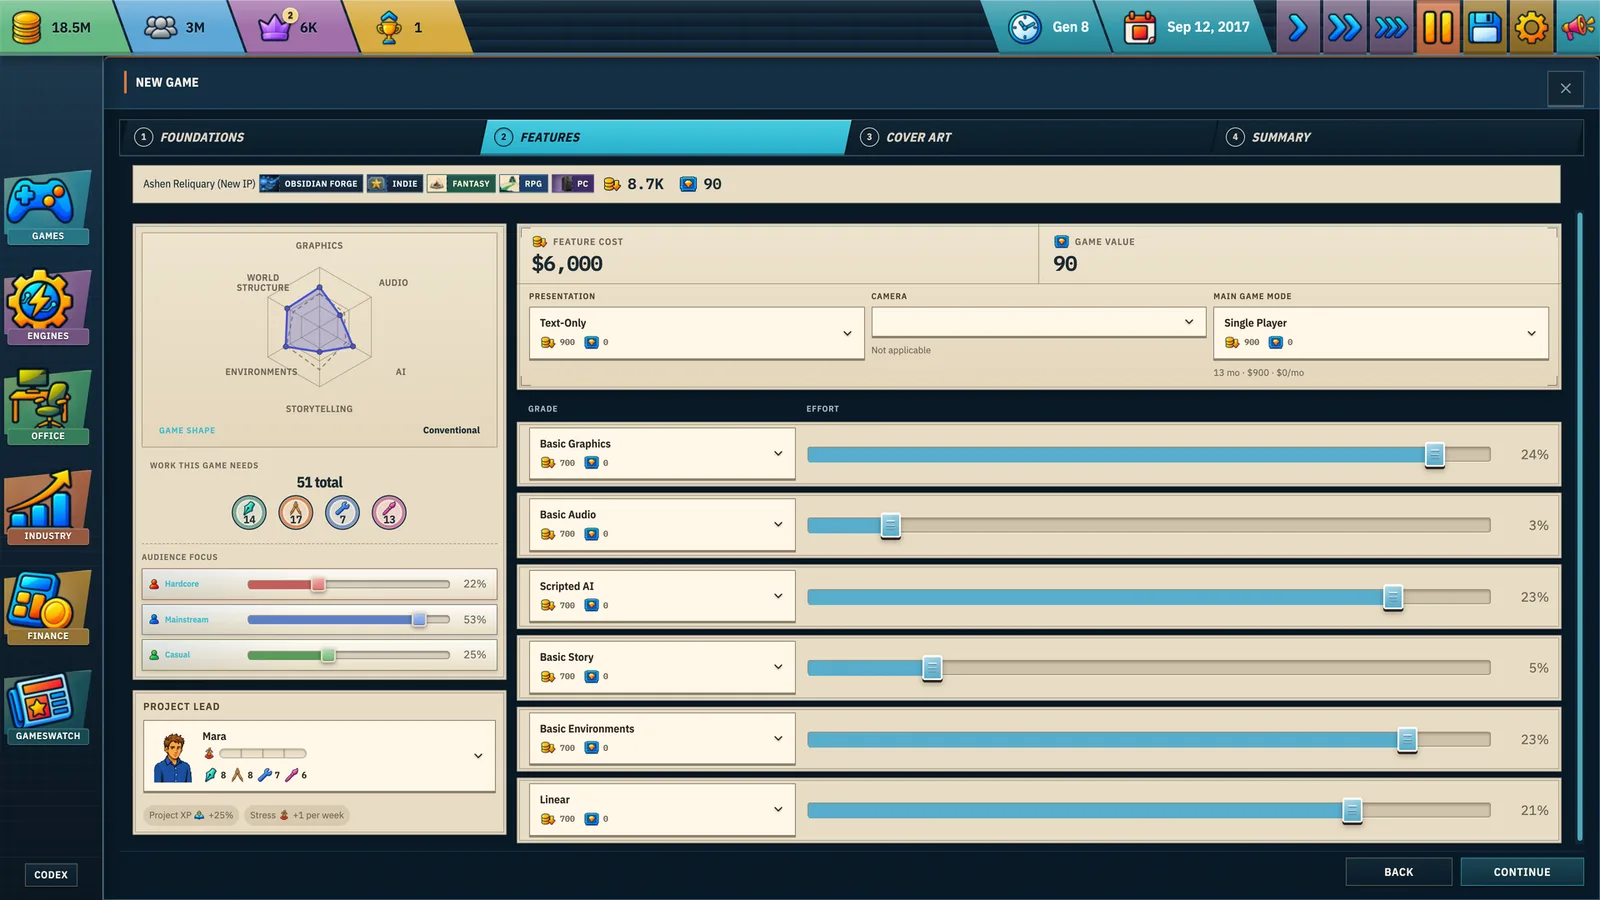
Task: Click the fans count people icon
Action: [160, 27]
